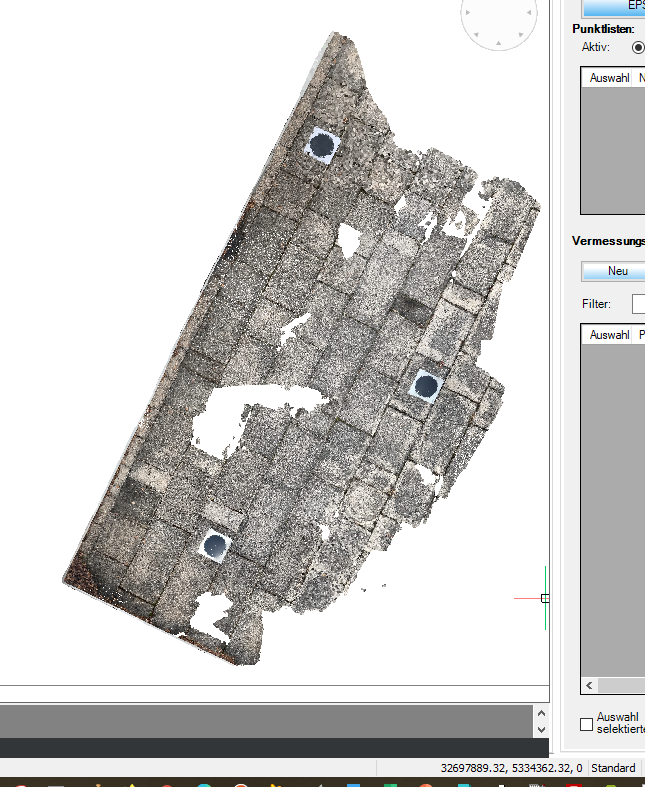Click the bottom-left circular target marker
Viewport: 645px width, 787px height.
coord(215,546)
